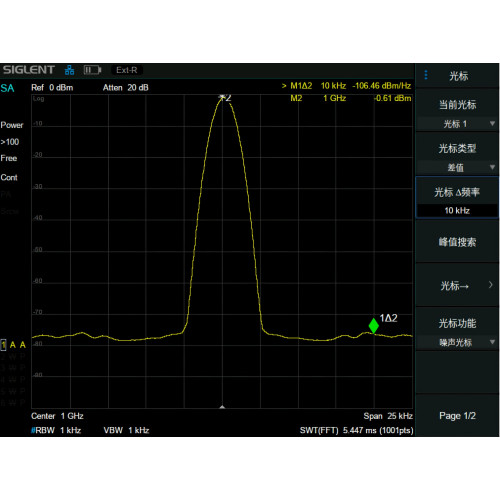Screen dimensions: 500x500
Task: Click the VBW 1 kHz readout
Action: click(x=126, y=430)
